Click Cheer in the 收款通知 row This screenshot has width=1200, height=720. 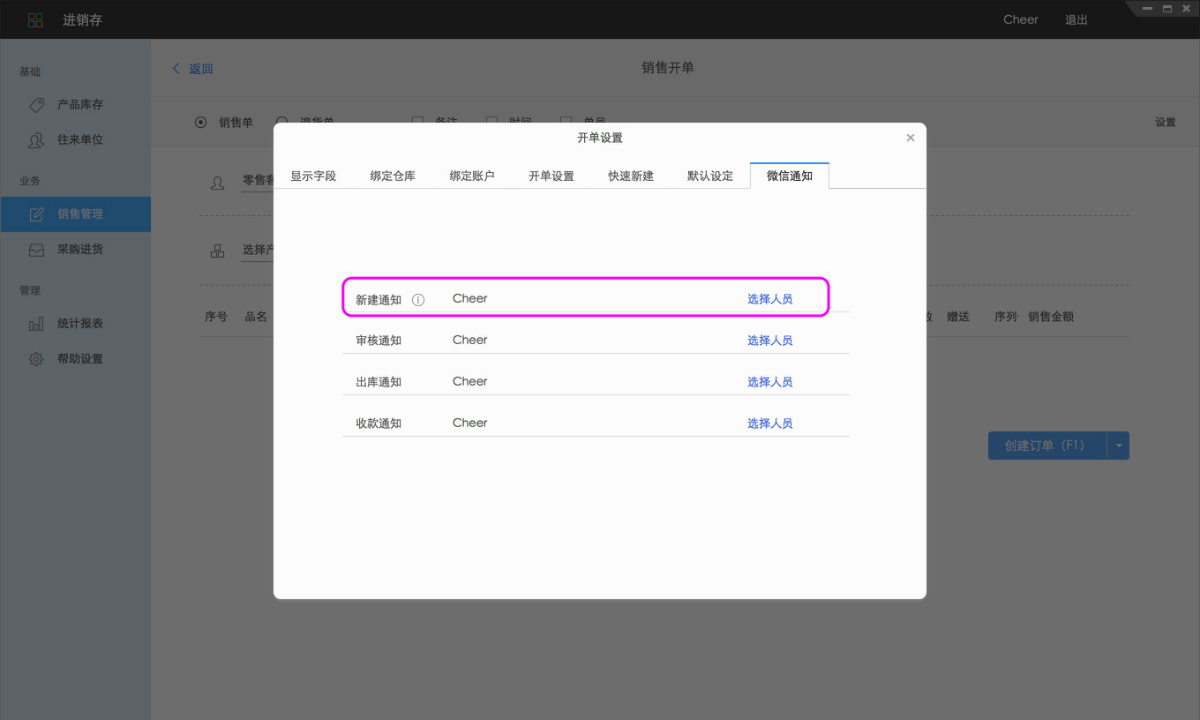470,423
